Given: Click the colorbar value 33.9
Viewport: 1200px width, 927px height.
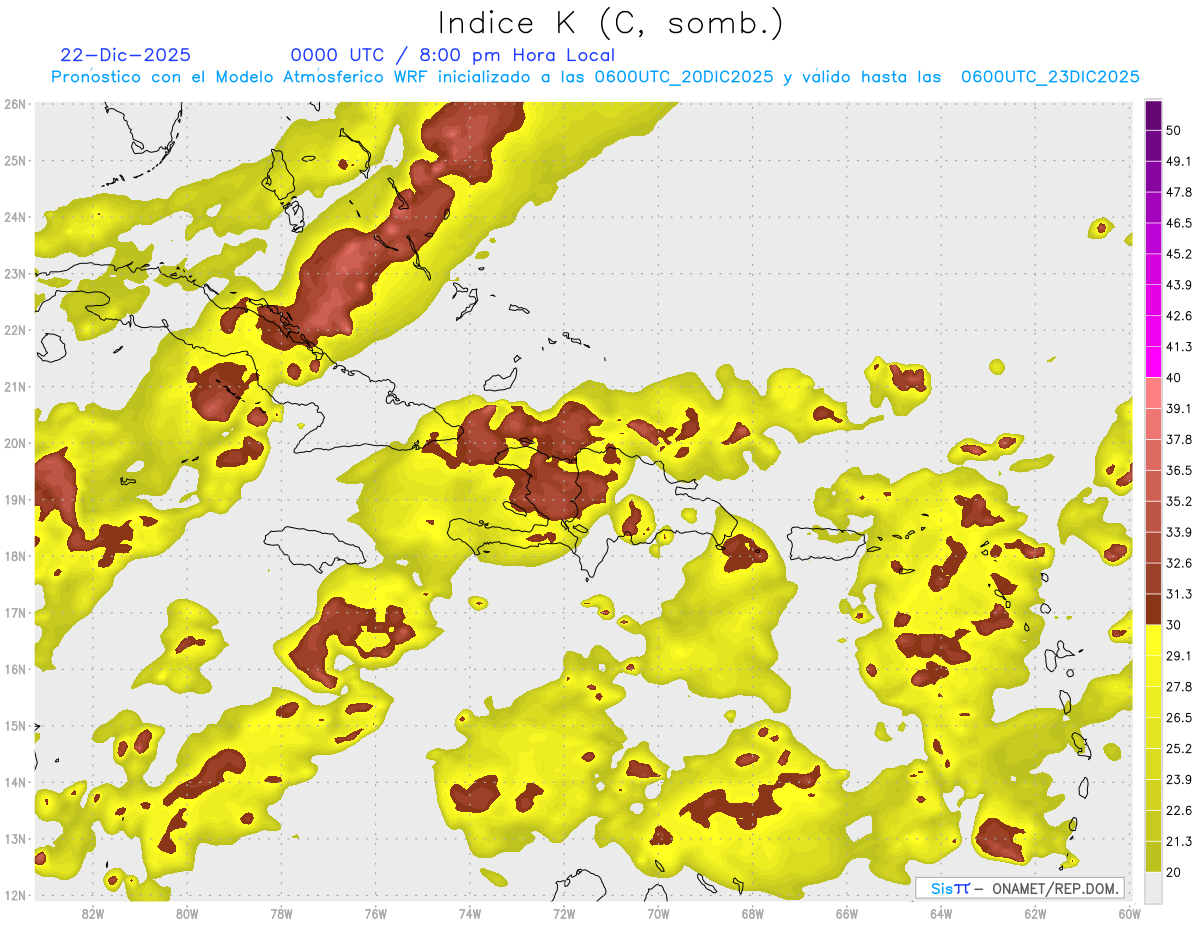Looking at the screenshot, I should pyautogui.click(x=1179, y=532).
